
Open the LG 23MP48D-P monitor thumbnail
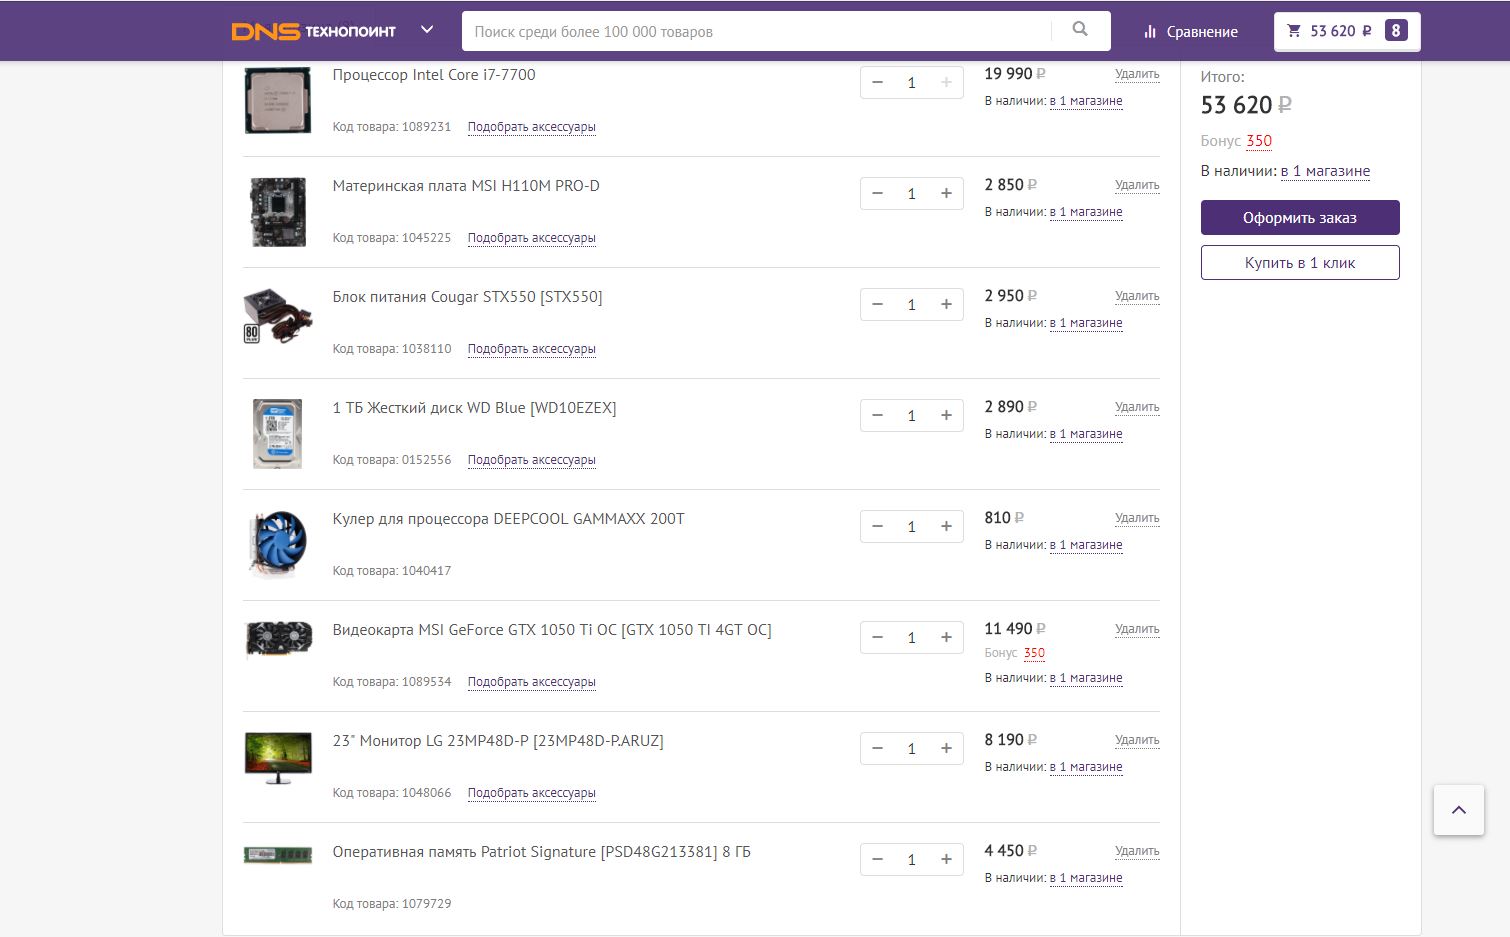click(x=279, y=758)
